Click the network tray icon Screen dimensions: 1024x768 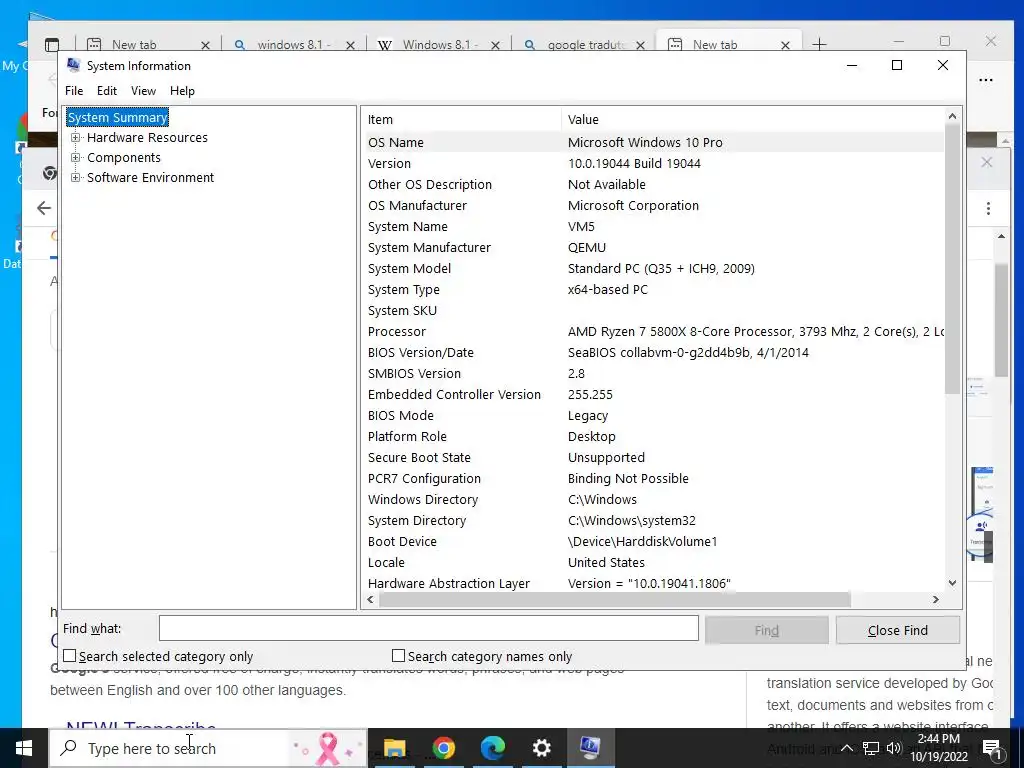click(871, 748)
